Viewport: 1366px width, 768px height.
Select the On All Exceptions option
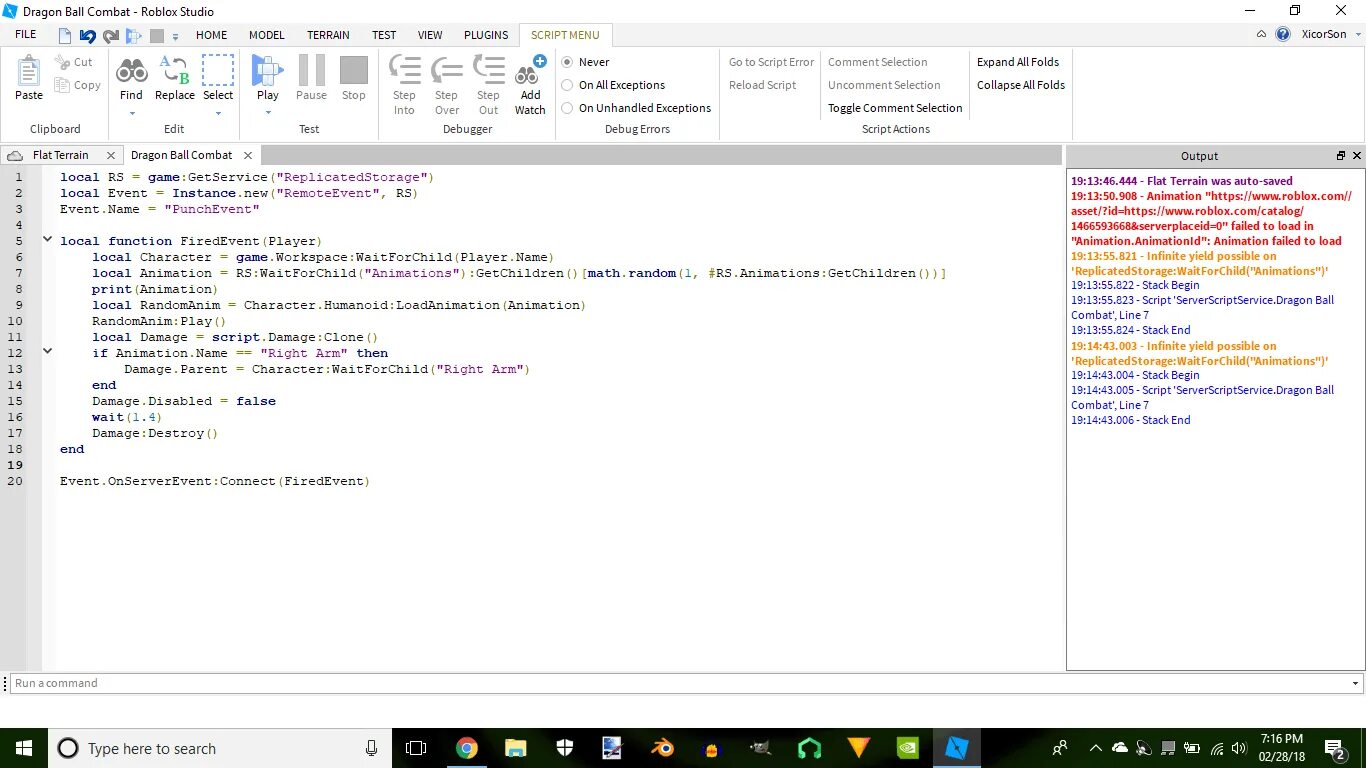(613, 85)
